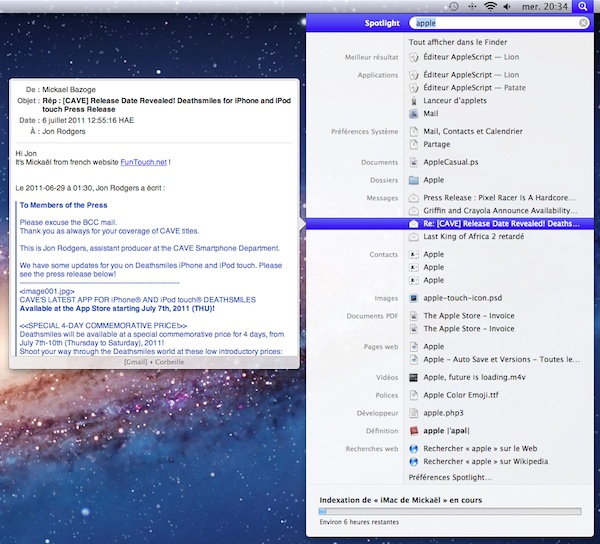Click the email subject in preview
This screenshot has width=600, height=544.
pos(166,105)
